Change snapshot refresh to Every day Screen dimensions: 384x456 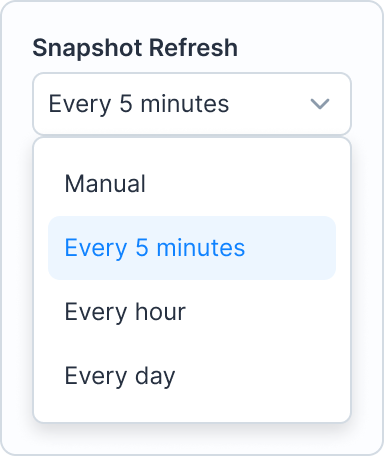(x=192, y=376)
